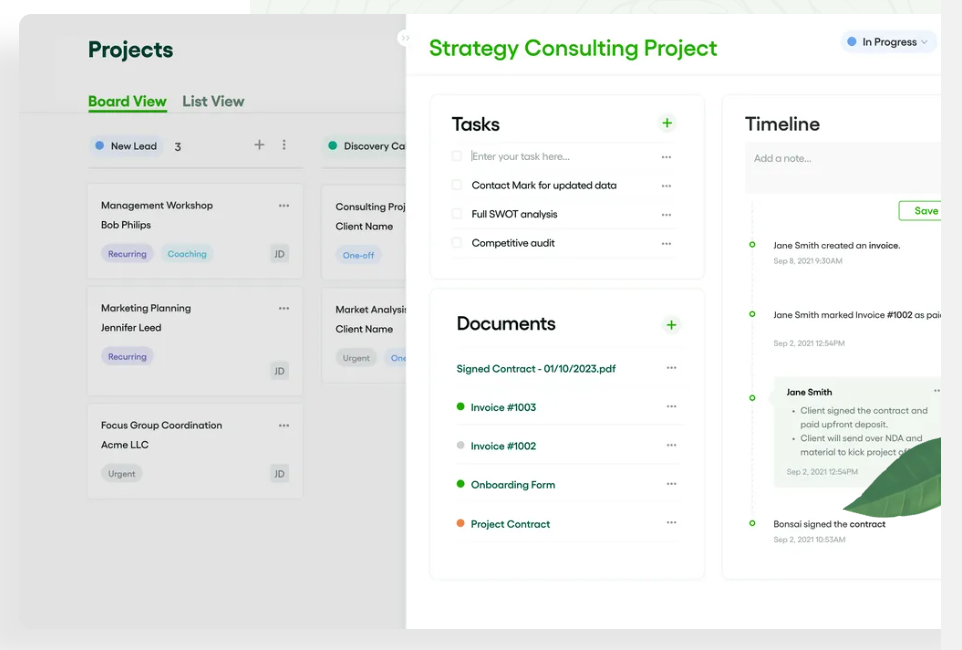Open Signed Contract - 01/10/2023.pdf
Viewport: 962px width, 650px height.
tap(537, 368)
